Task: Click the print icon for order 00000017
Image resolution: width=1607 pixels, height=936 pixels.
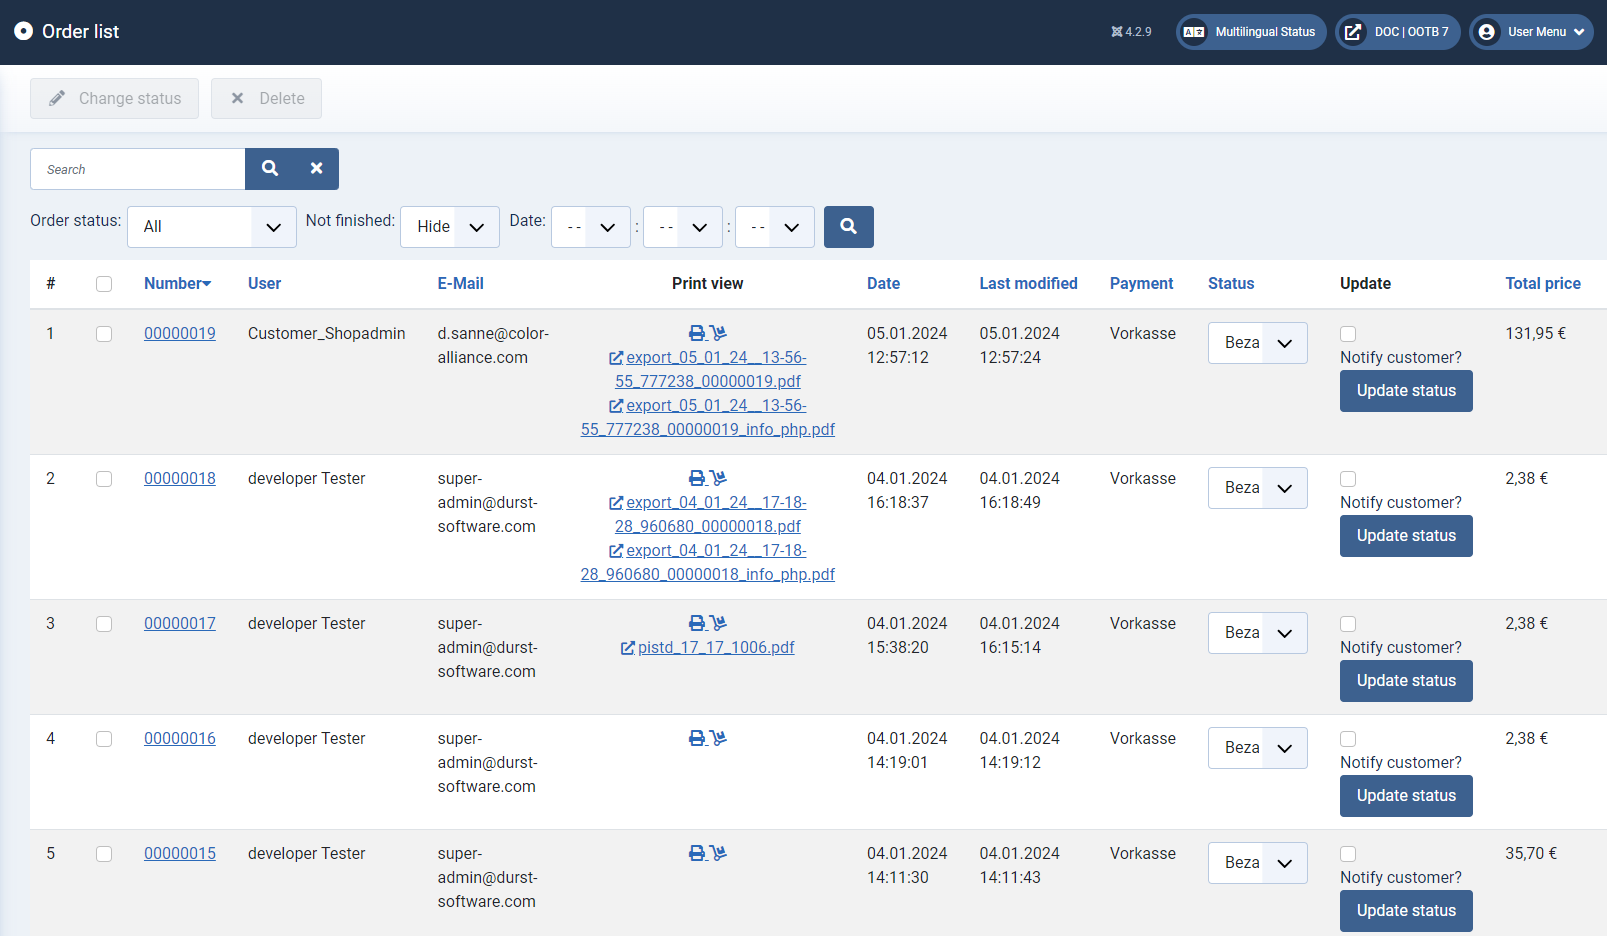Action: tap(697, 623)
